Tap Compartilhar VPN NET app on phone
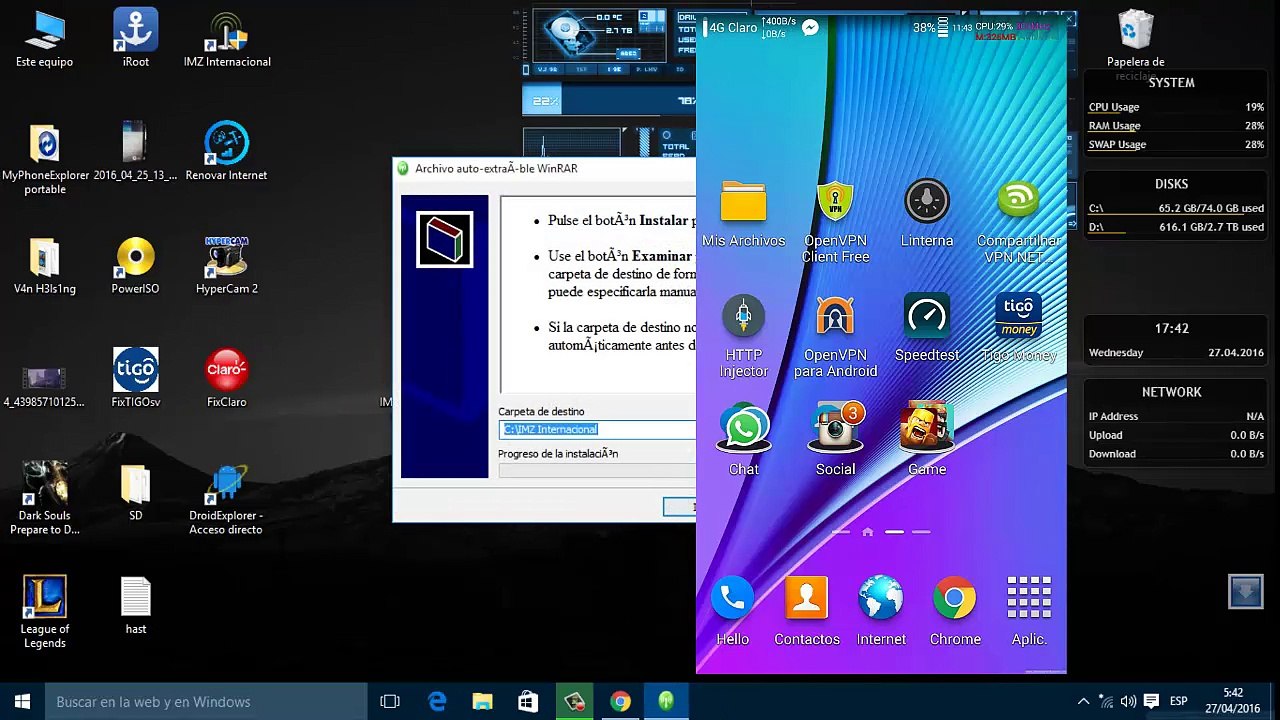 (1018, 221)
